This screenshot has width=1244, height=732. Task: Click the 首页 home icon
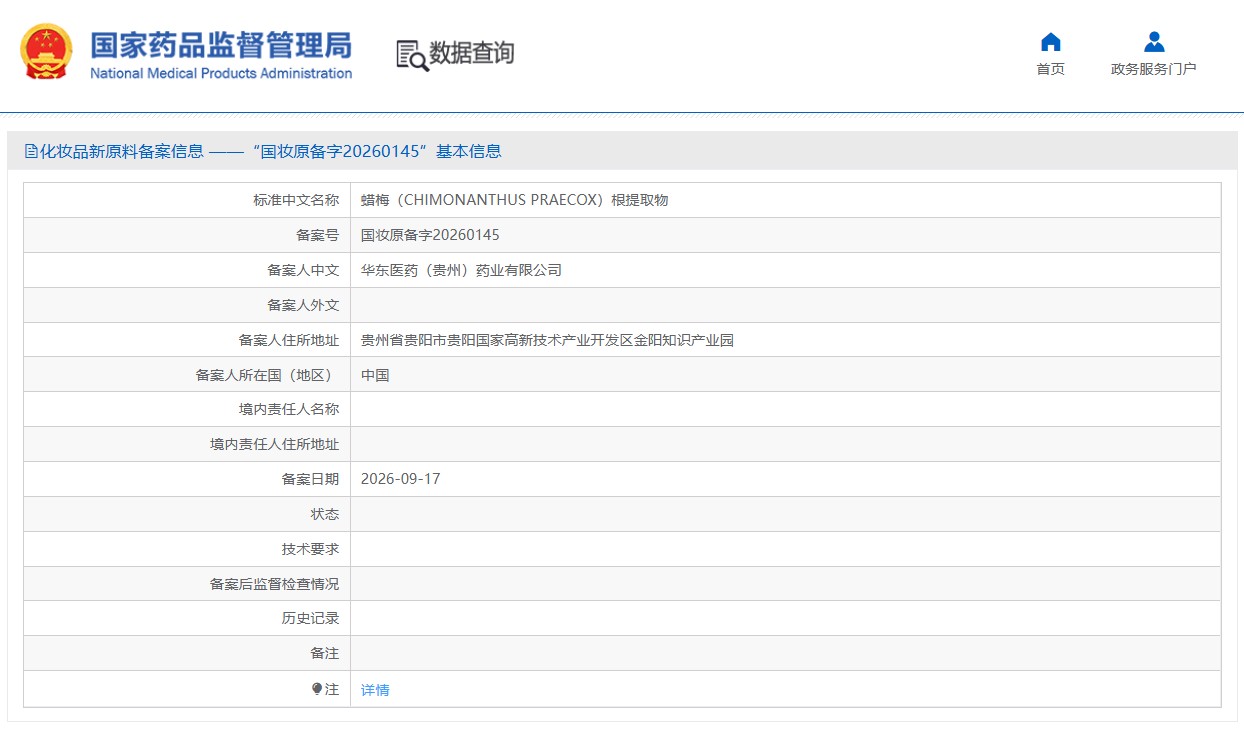1050,42
